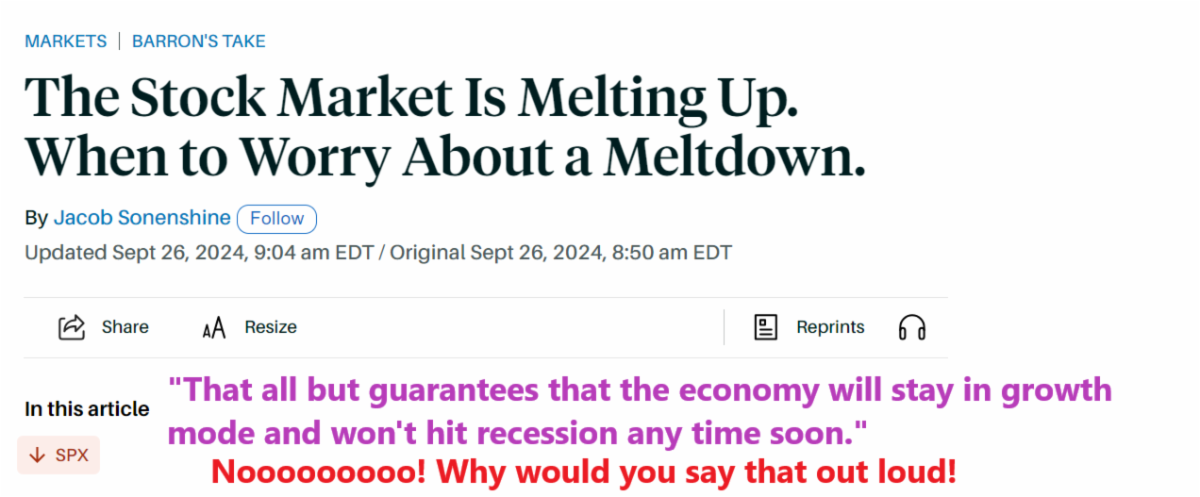Select the Share label
Viewport: 1200px width, 497px height.
click(125, 327)
